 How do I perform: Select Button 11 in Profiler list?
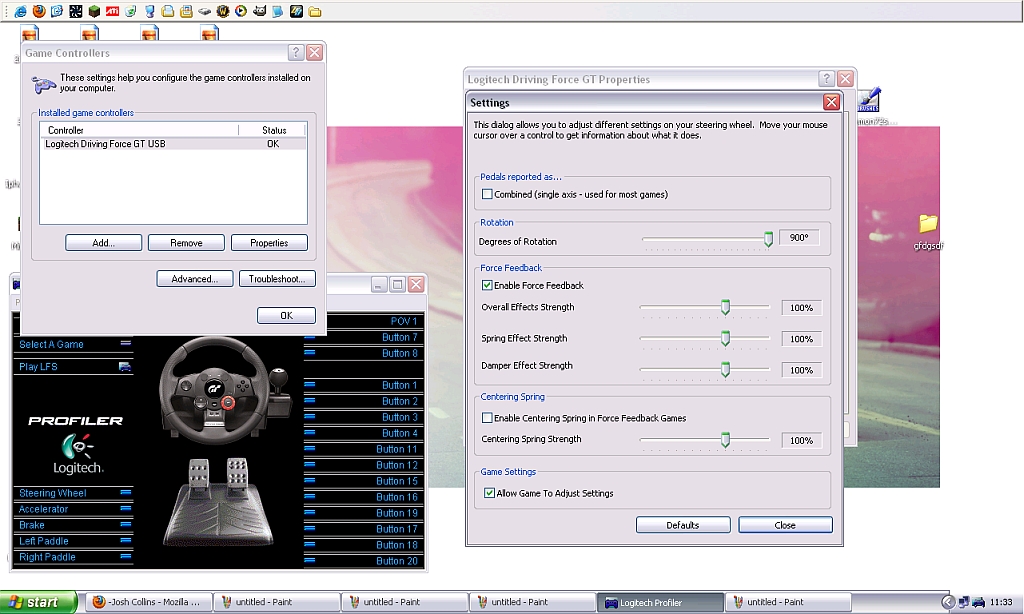364,449
